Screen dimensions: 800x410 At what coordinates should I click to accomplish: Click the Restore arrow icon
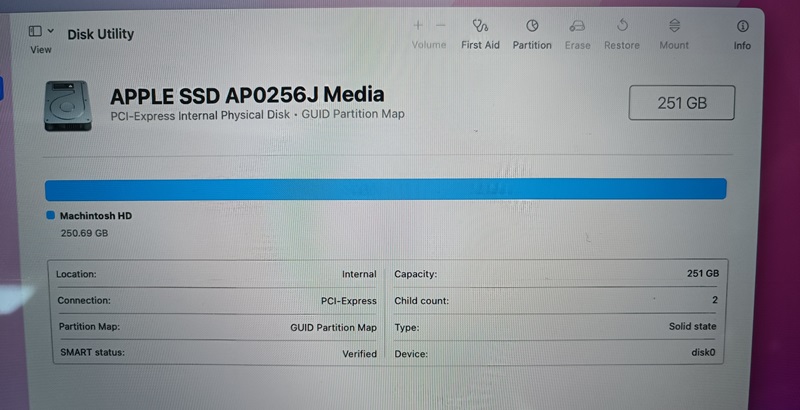coord(622,25)
